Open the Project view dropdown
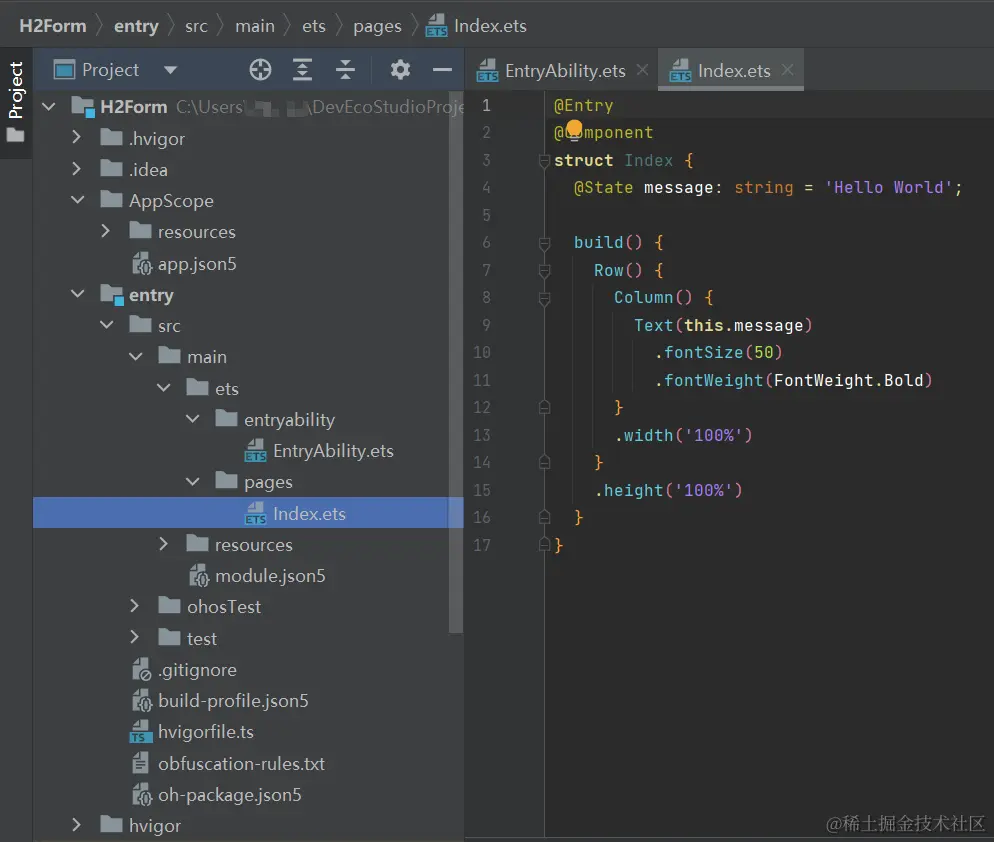 pyautogui.click(x=170, y=70)
